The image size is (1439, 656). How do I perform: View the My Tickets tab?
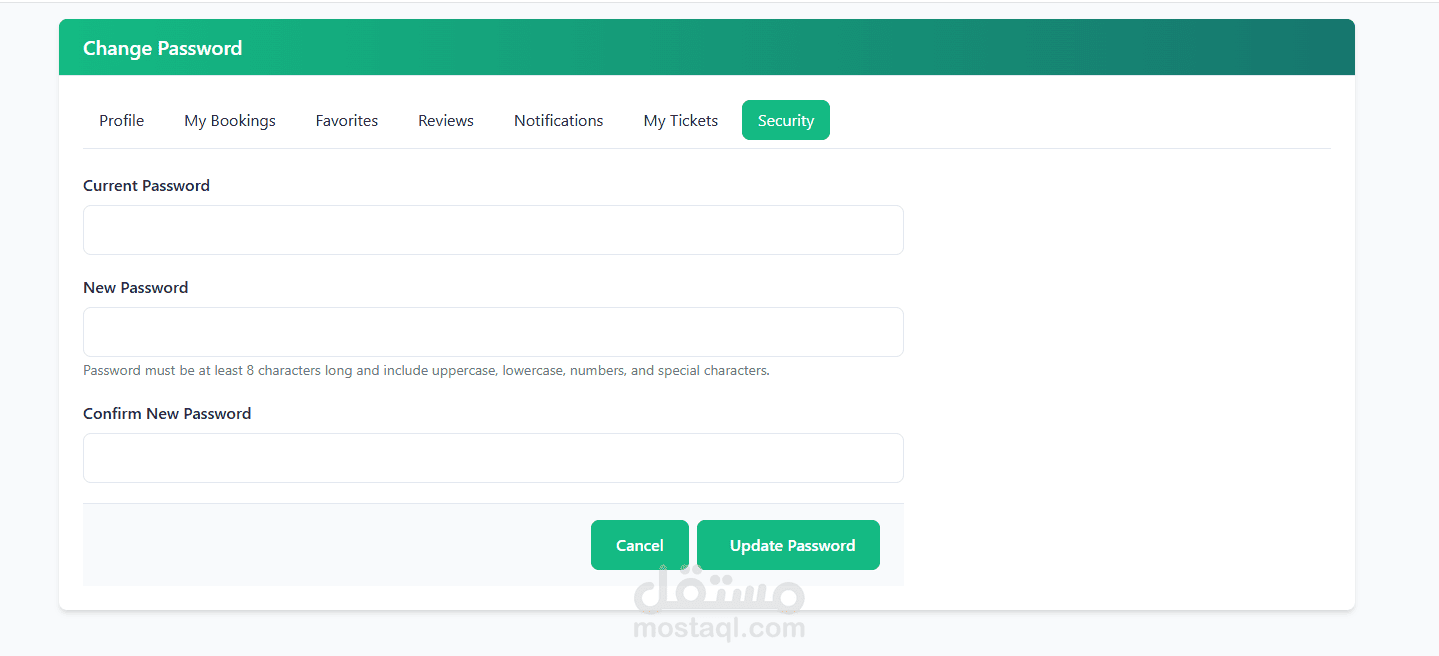click(681, 120)
